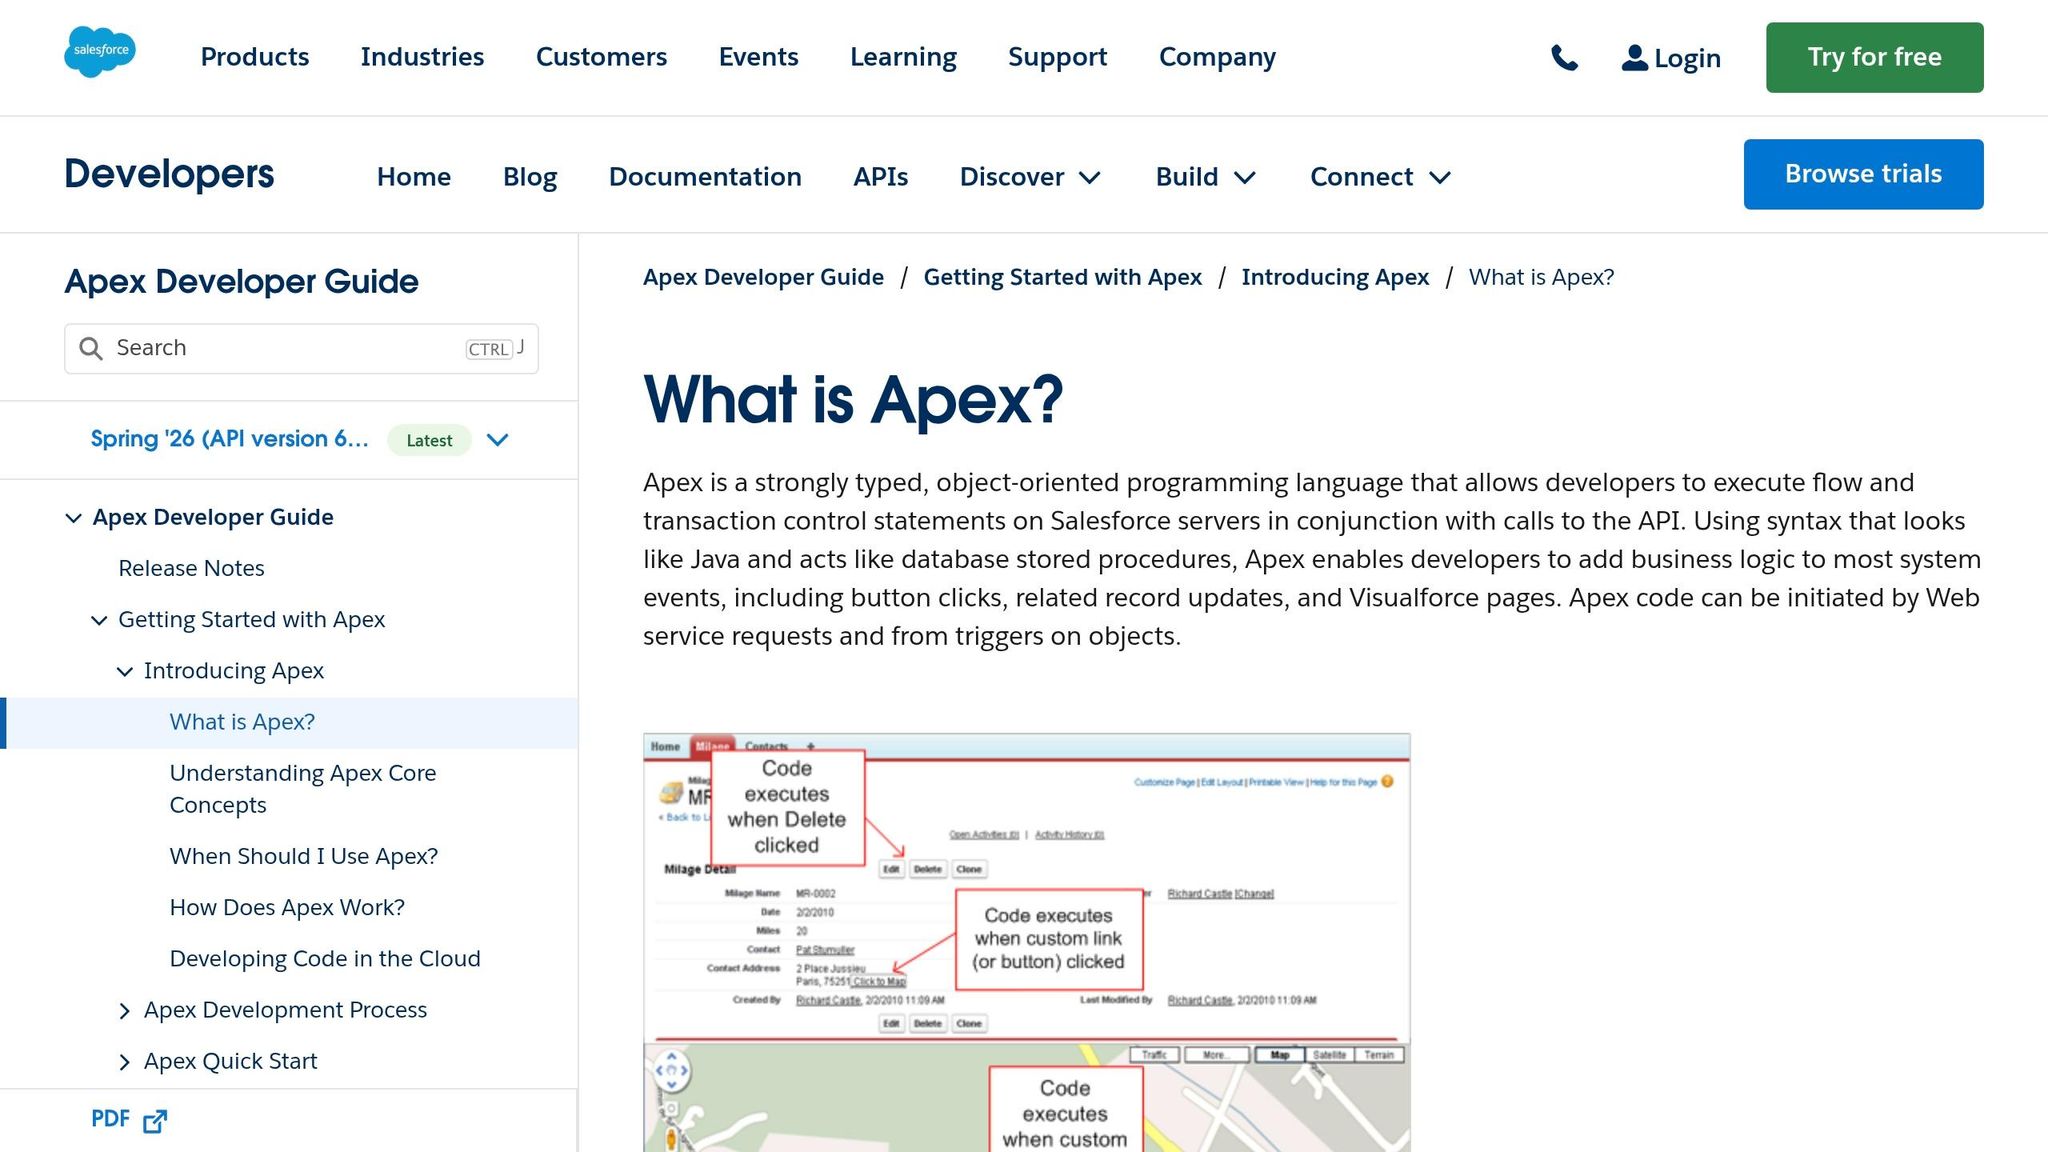
Task: Select the Documentation menu item
Action: tap(705, 176)
